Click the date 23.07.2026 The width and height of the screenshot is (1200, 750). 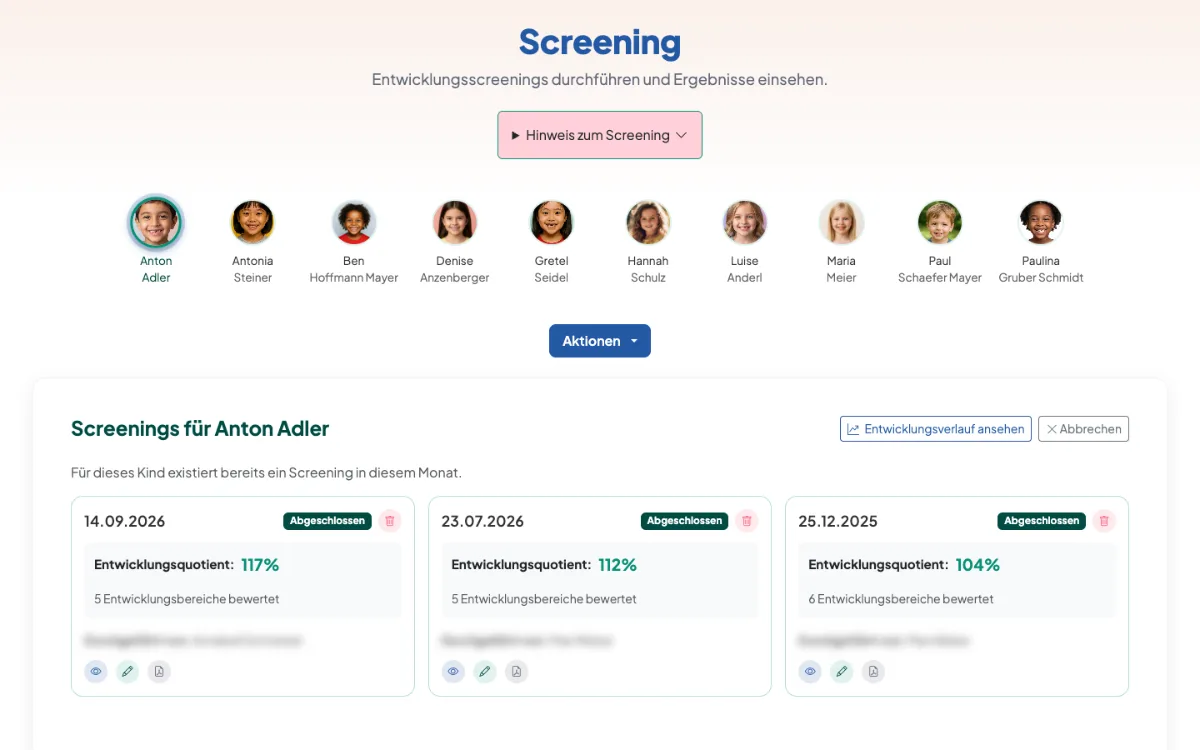coord(482,521)
